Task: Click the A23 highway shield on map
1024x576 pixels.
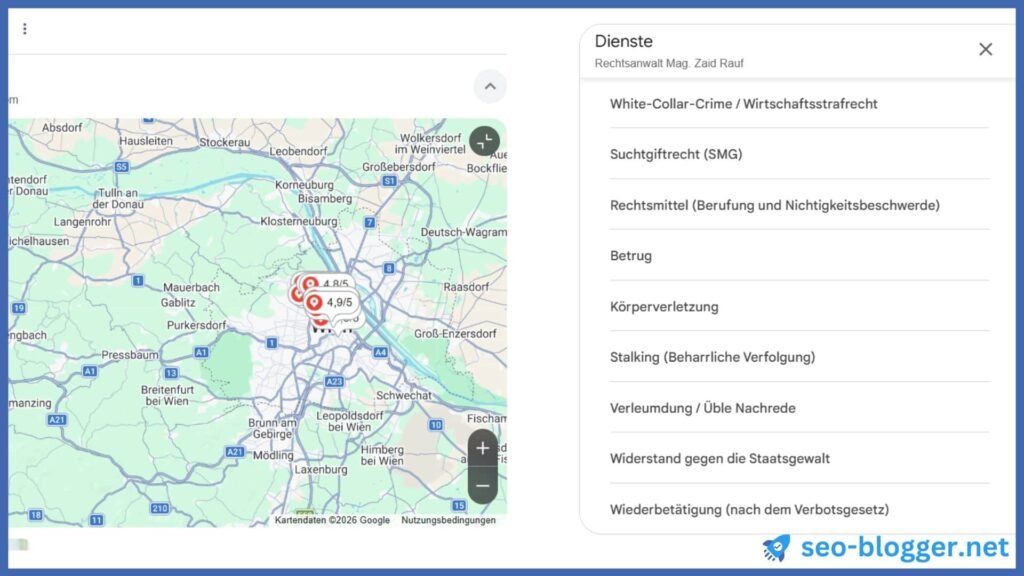Action: pyautogui.click(x=334, y=382)
